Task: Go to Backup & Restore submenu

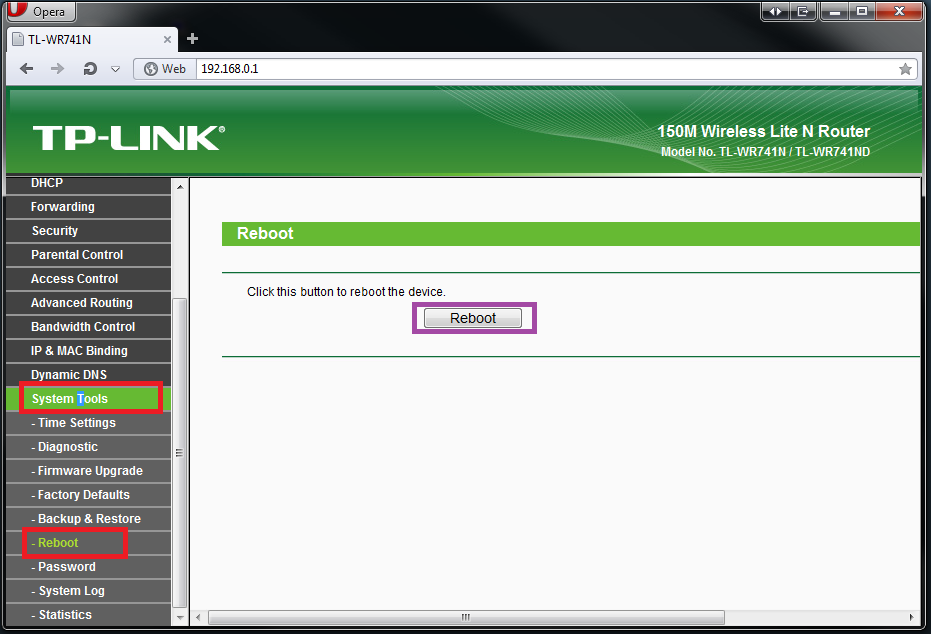Action: (x=88, y=519)
